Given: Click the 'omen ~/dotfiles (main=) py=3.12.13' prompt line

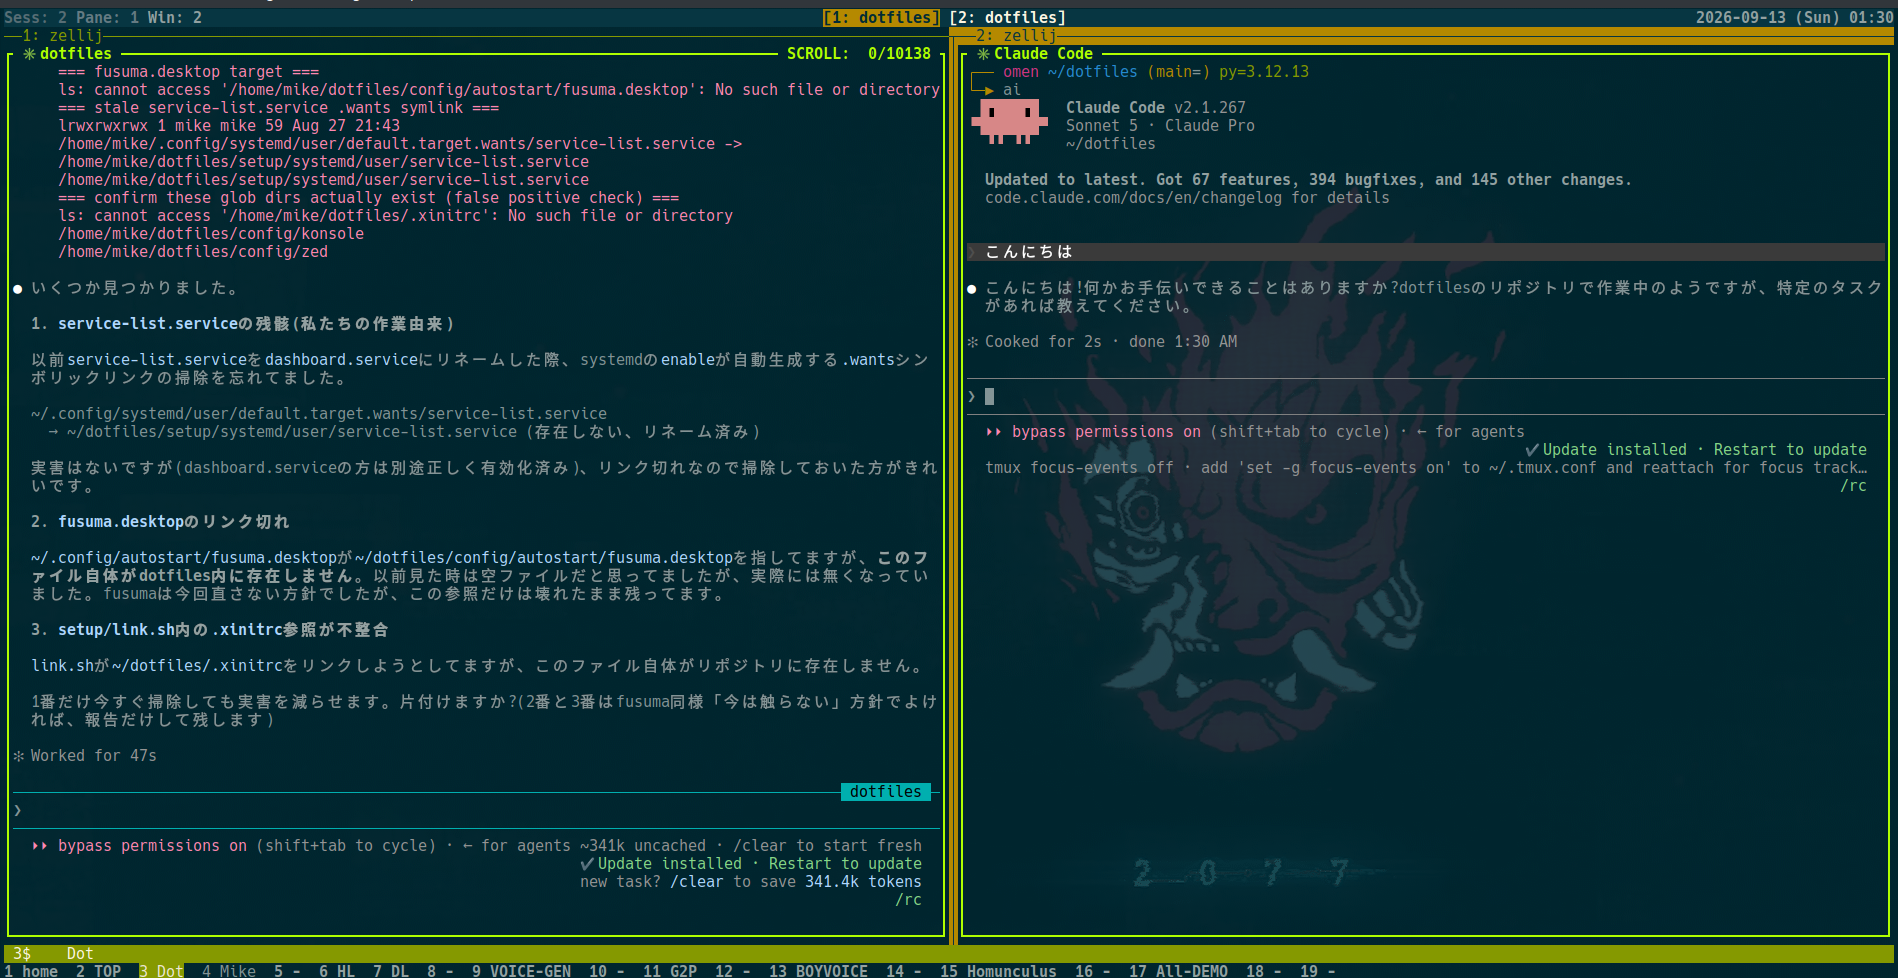Looking at the screenshot, I should [1156, 72].
